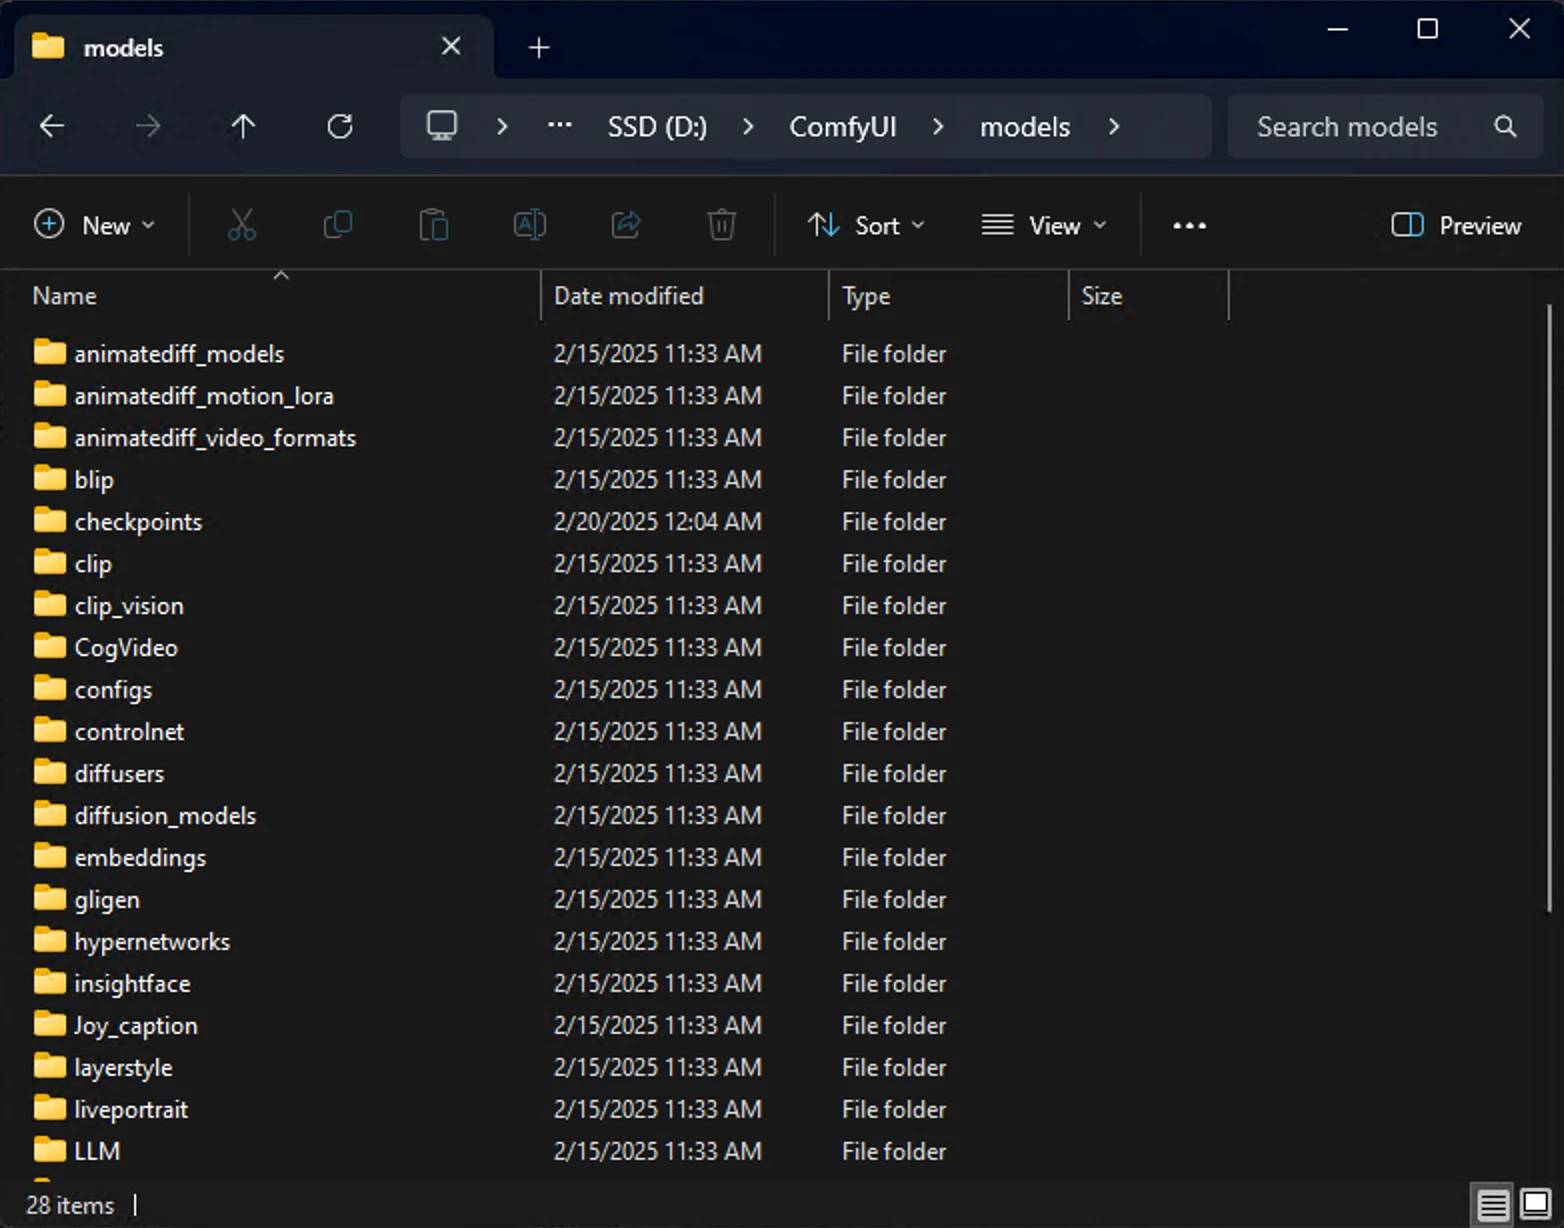Click the Delete toolbar icon

coord(722,225)
